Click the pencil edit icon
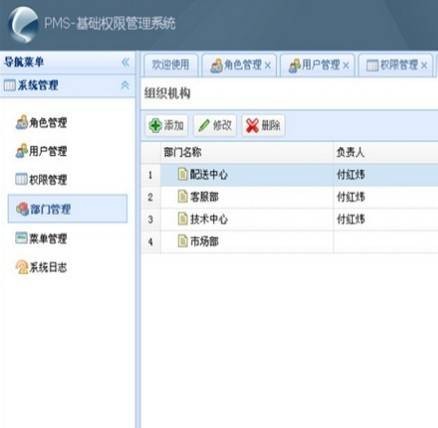The image size is (438, 428). coord(204,126)
